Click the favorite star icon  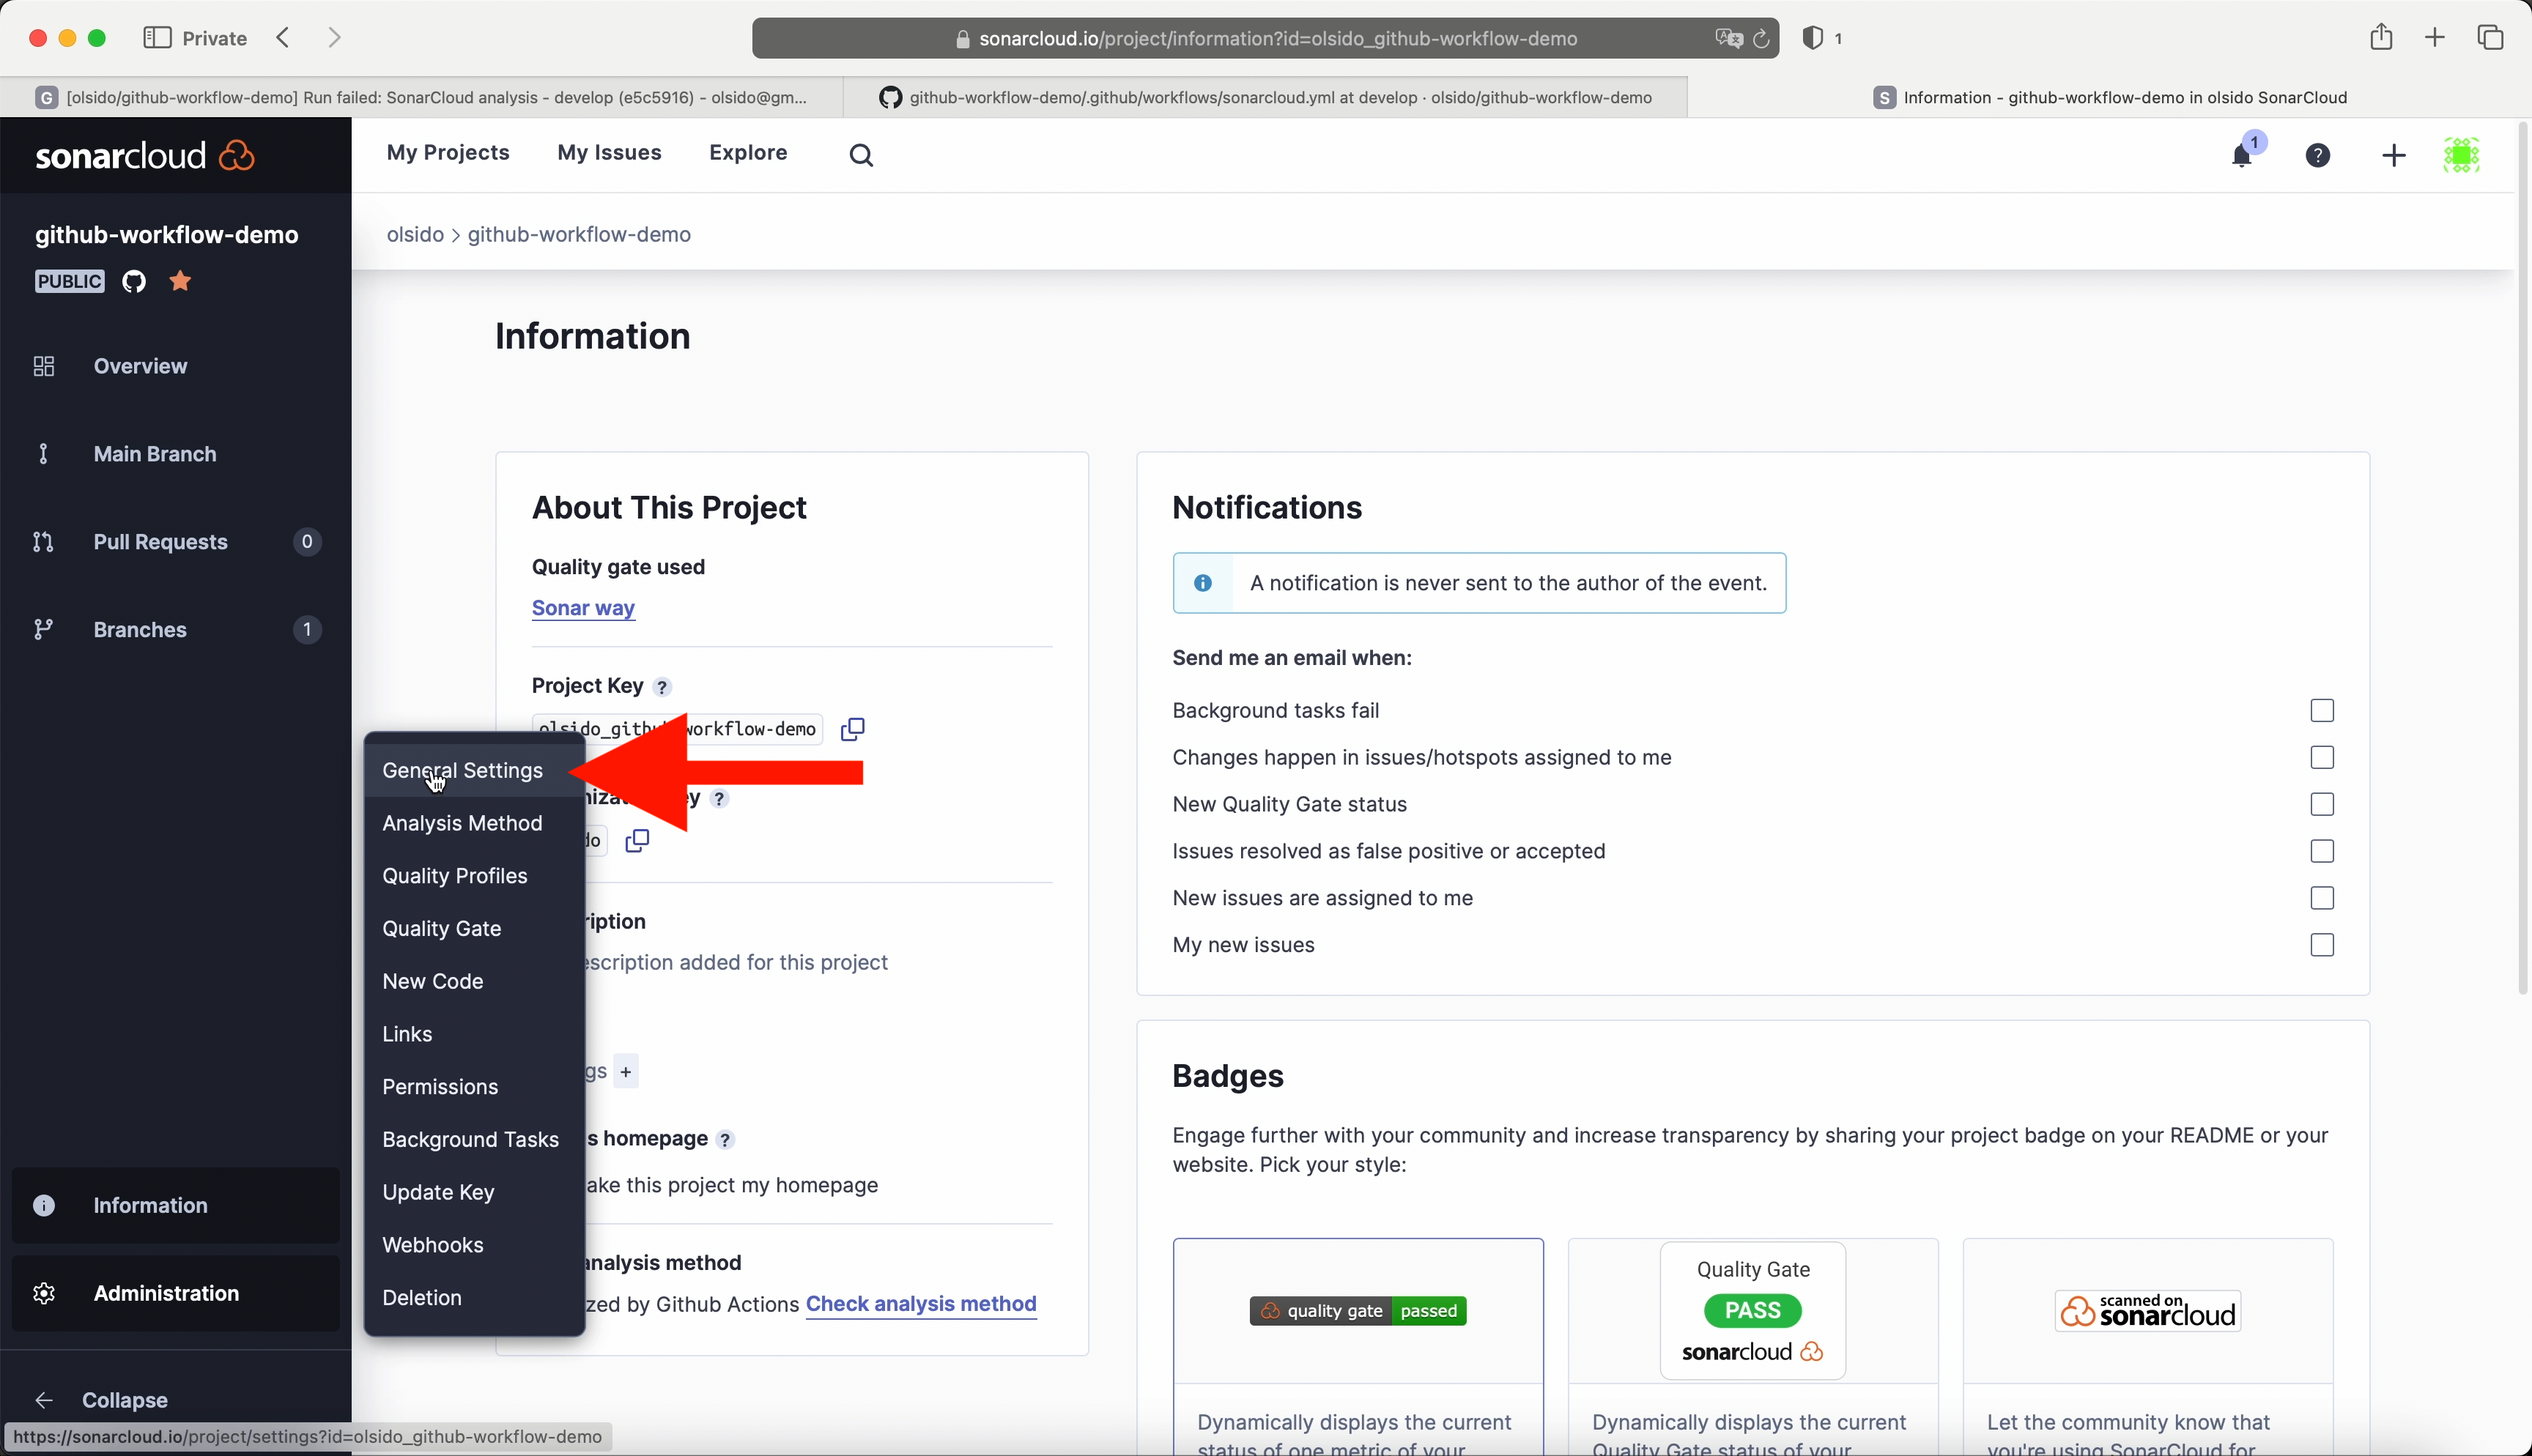coord(180,281)
